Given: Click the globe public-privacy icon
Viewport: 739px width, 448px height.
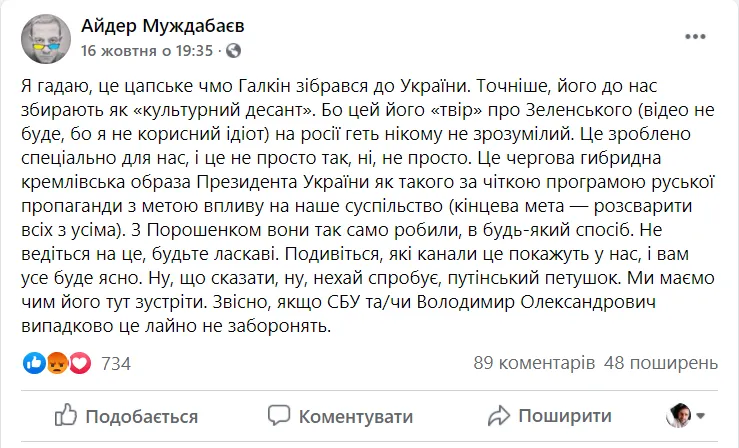Looking at the screenshot, I should (229, 50).
